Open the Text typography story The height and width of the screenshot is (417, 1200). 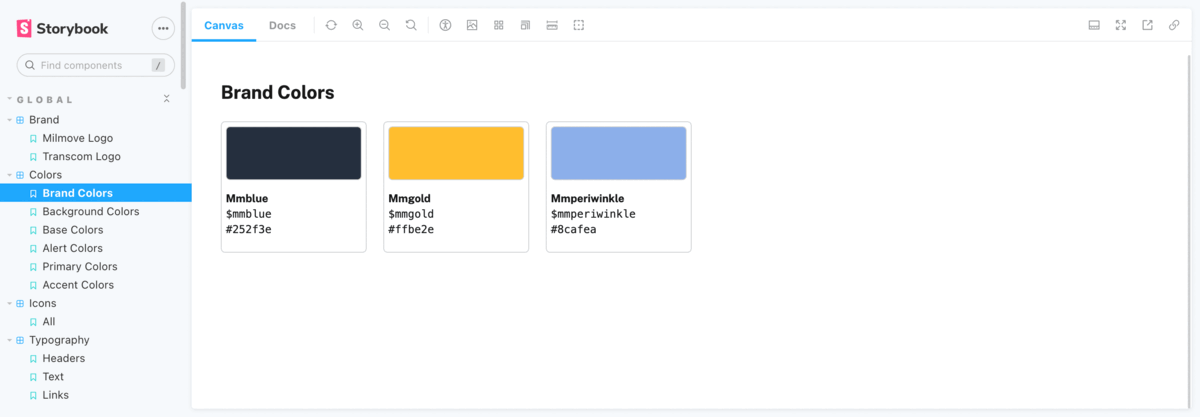coord(53,377)
